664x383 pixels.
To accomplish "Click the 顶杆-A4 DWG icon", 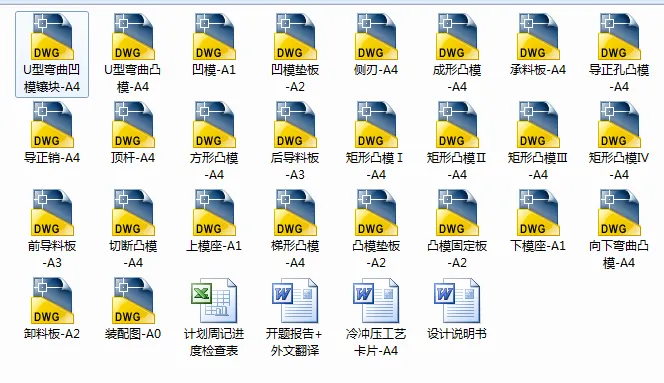I will coord(133,125).
